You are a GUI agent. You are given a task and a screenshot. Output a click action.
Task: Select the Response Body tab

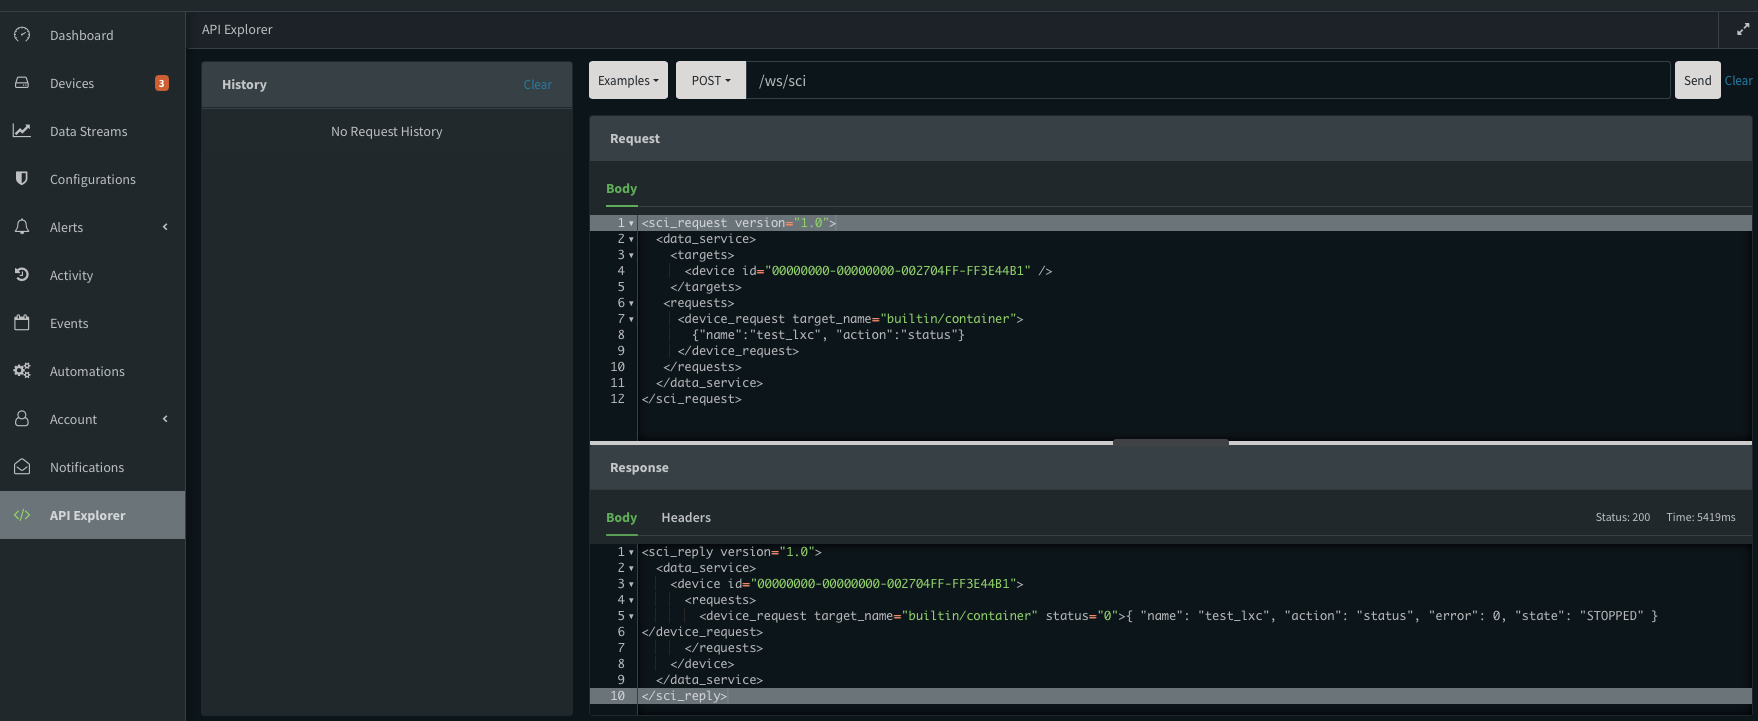(x=621, y=517)
